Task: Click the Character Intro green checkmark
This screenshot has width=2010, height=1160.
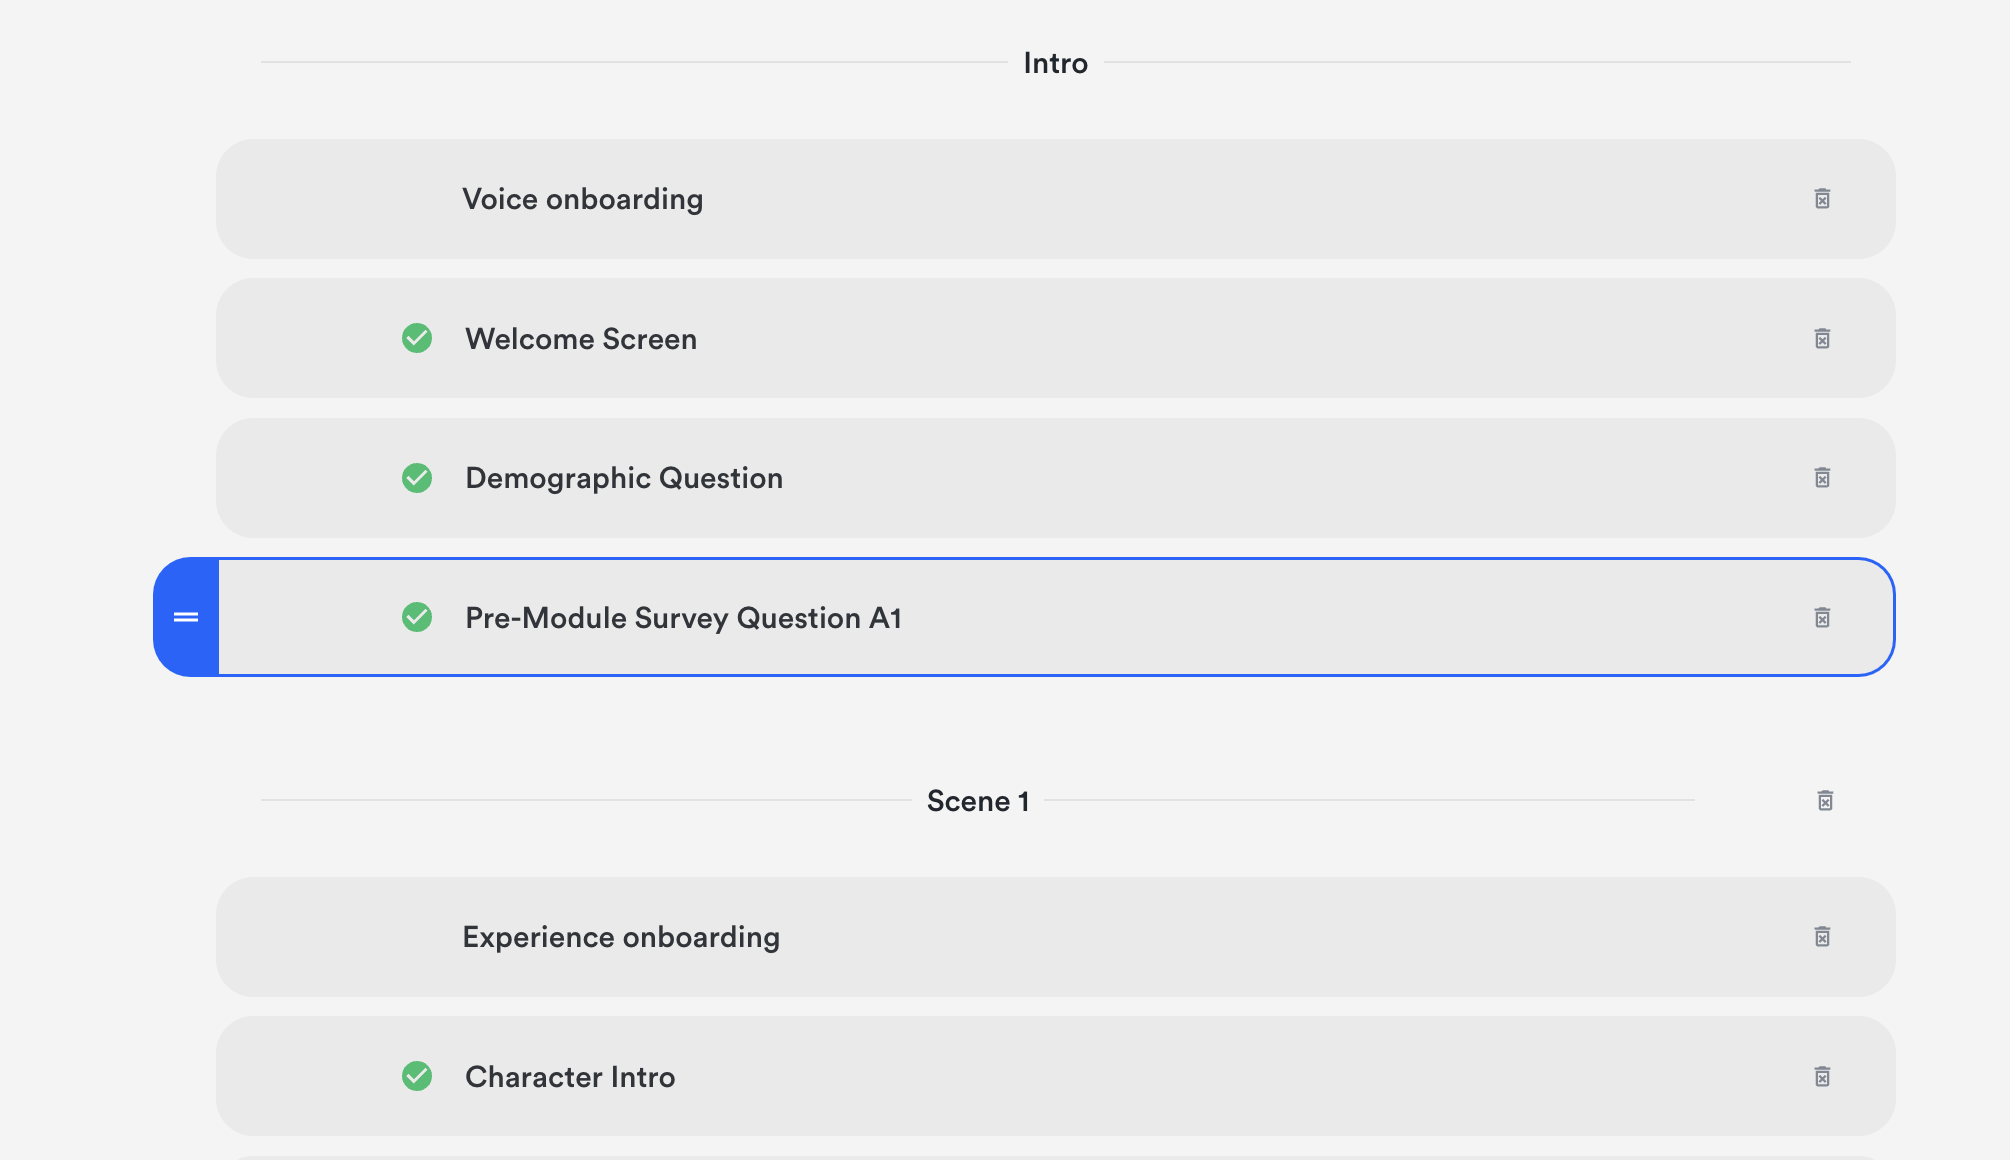Action: (417, 1077)
